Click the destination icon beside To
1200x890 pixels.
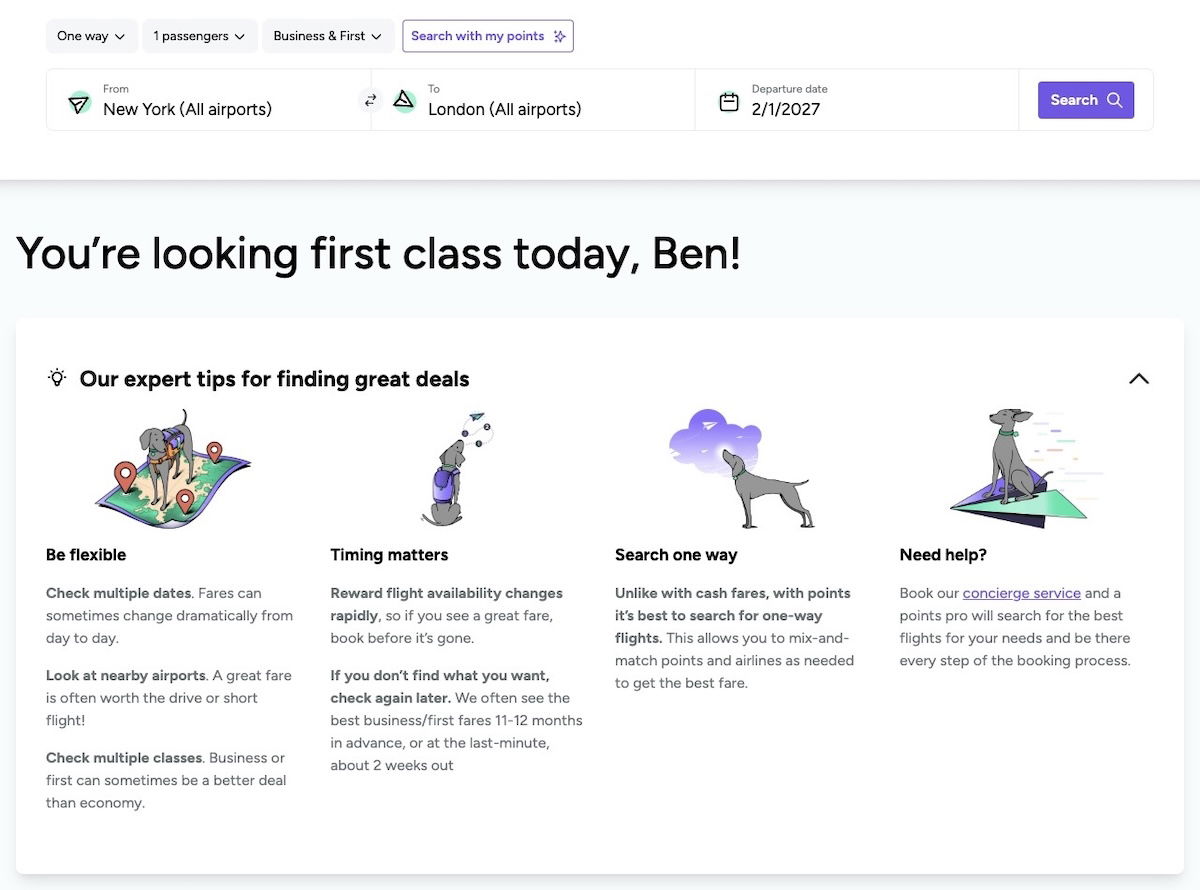pos(404,100)
